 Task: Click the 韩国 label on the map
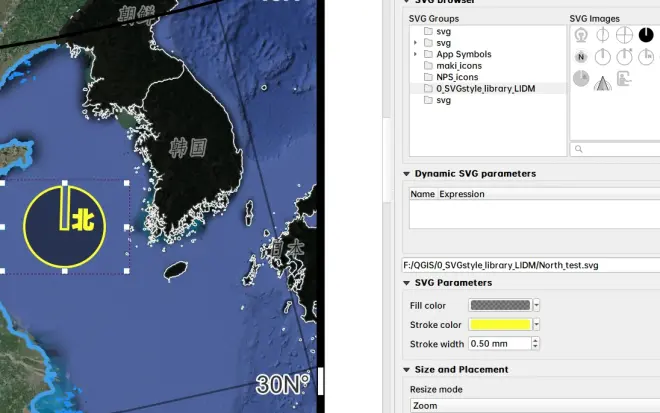(188, 148)
